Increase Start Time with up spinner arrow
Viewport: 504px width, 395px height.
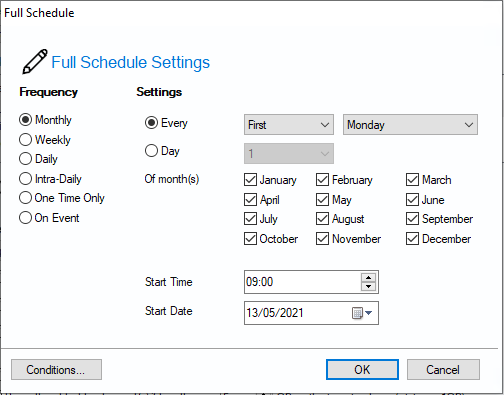click(x=368, y=278)
